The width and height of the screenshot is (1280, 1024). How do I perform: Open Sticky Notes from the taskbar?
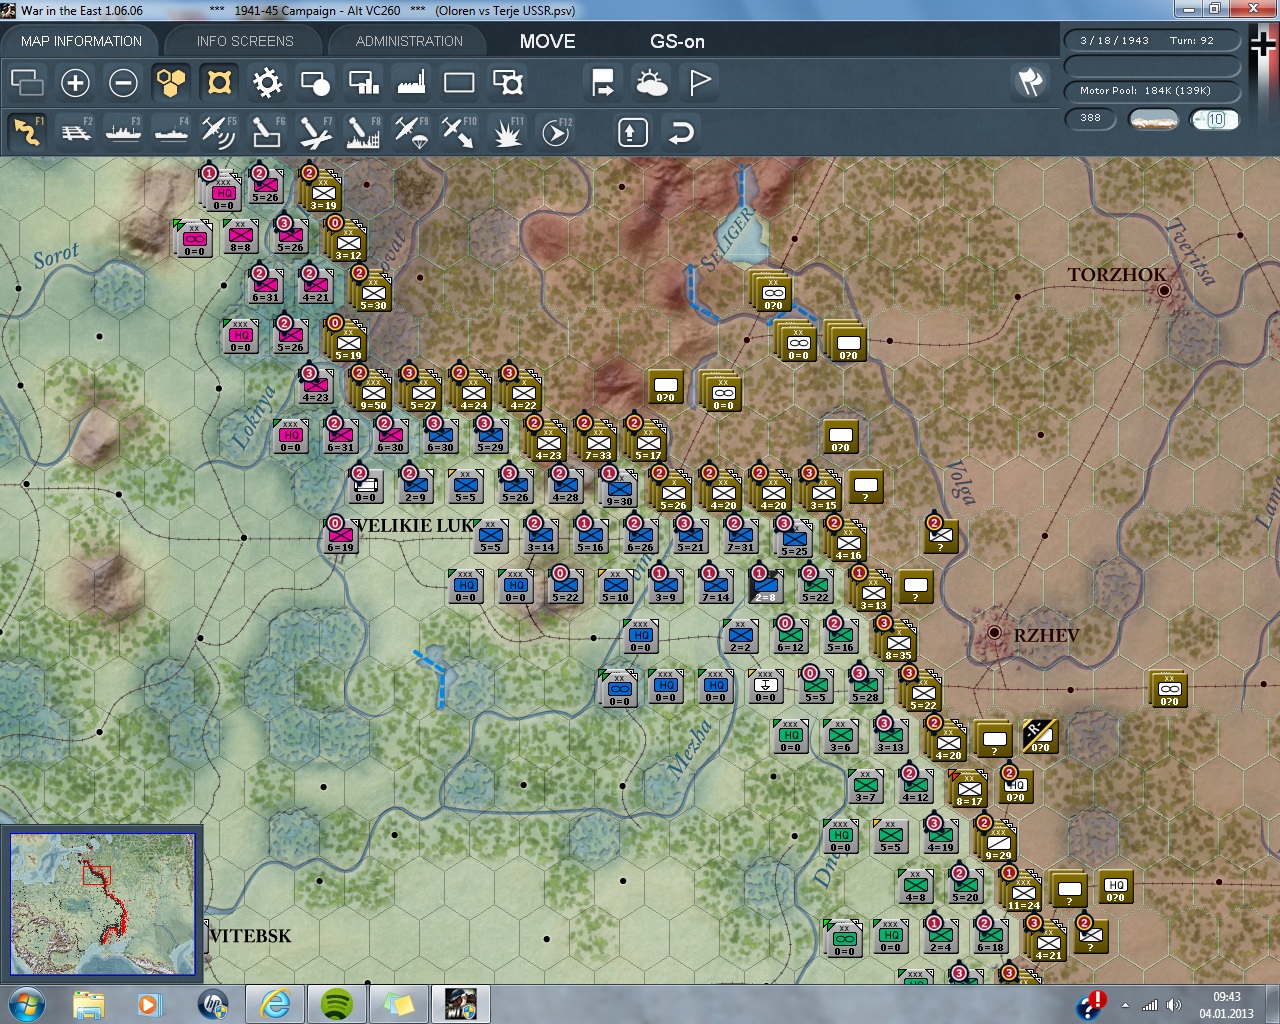[399, 1004]
